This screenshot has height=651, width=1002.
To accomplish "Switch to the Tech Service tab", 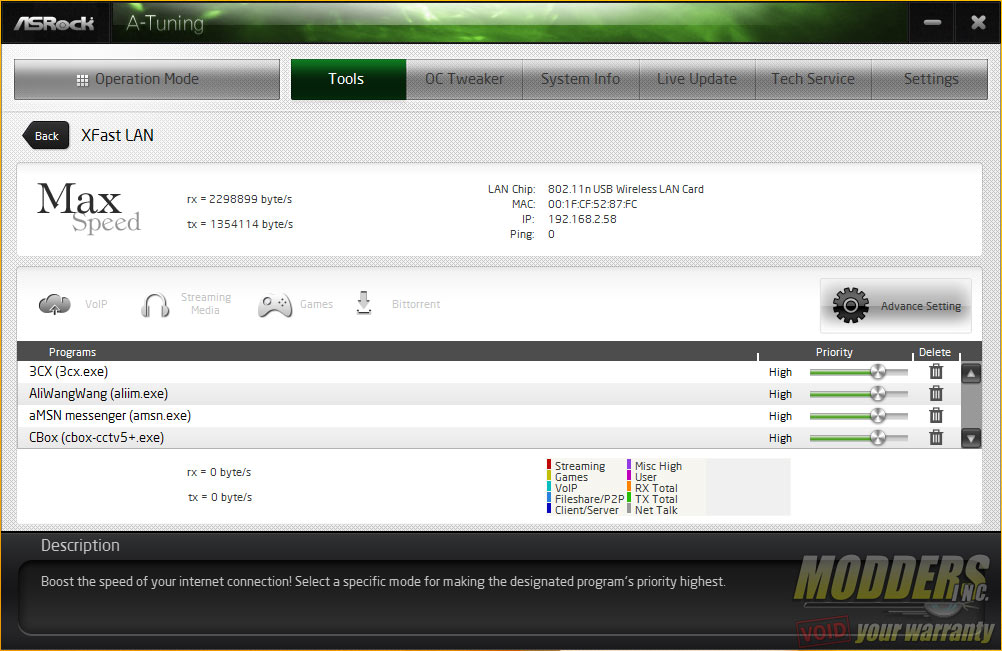I will (x=813, y=79).
